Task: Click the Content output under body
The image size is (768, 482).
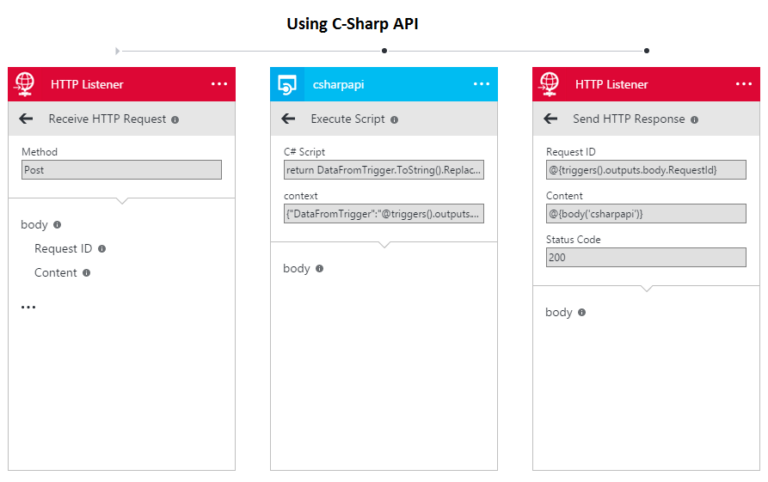Action: pyautogui.click(x=55, y=273)
